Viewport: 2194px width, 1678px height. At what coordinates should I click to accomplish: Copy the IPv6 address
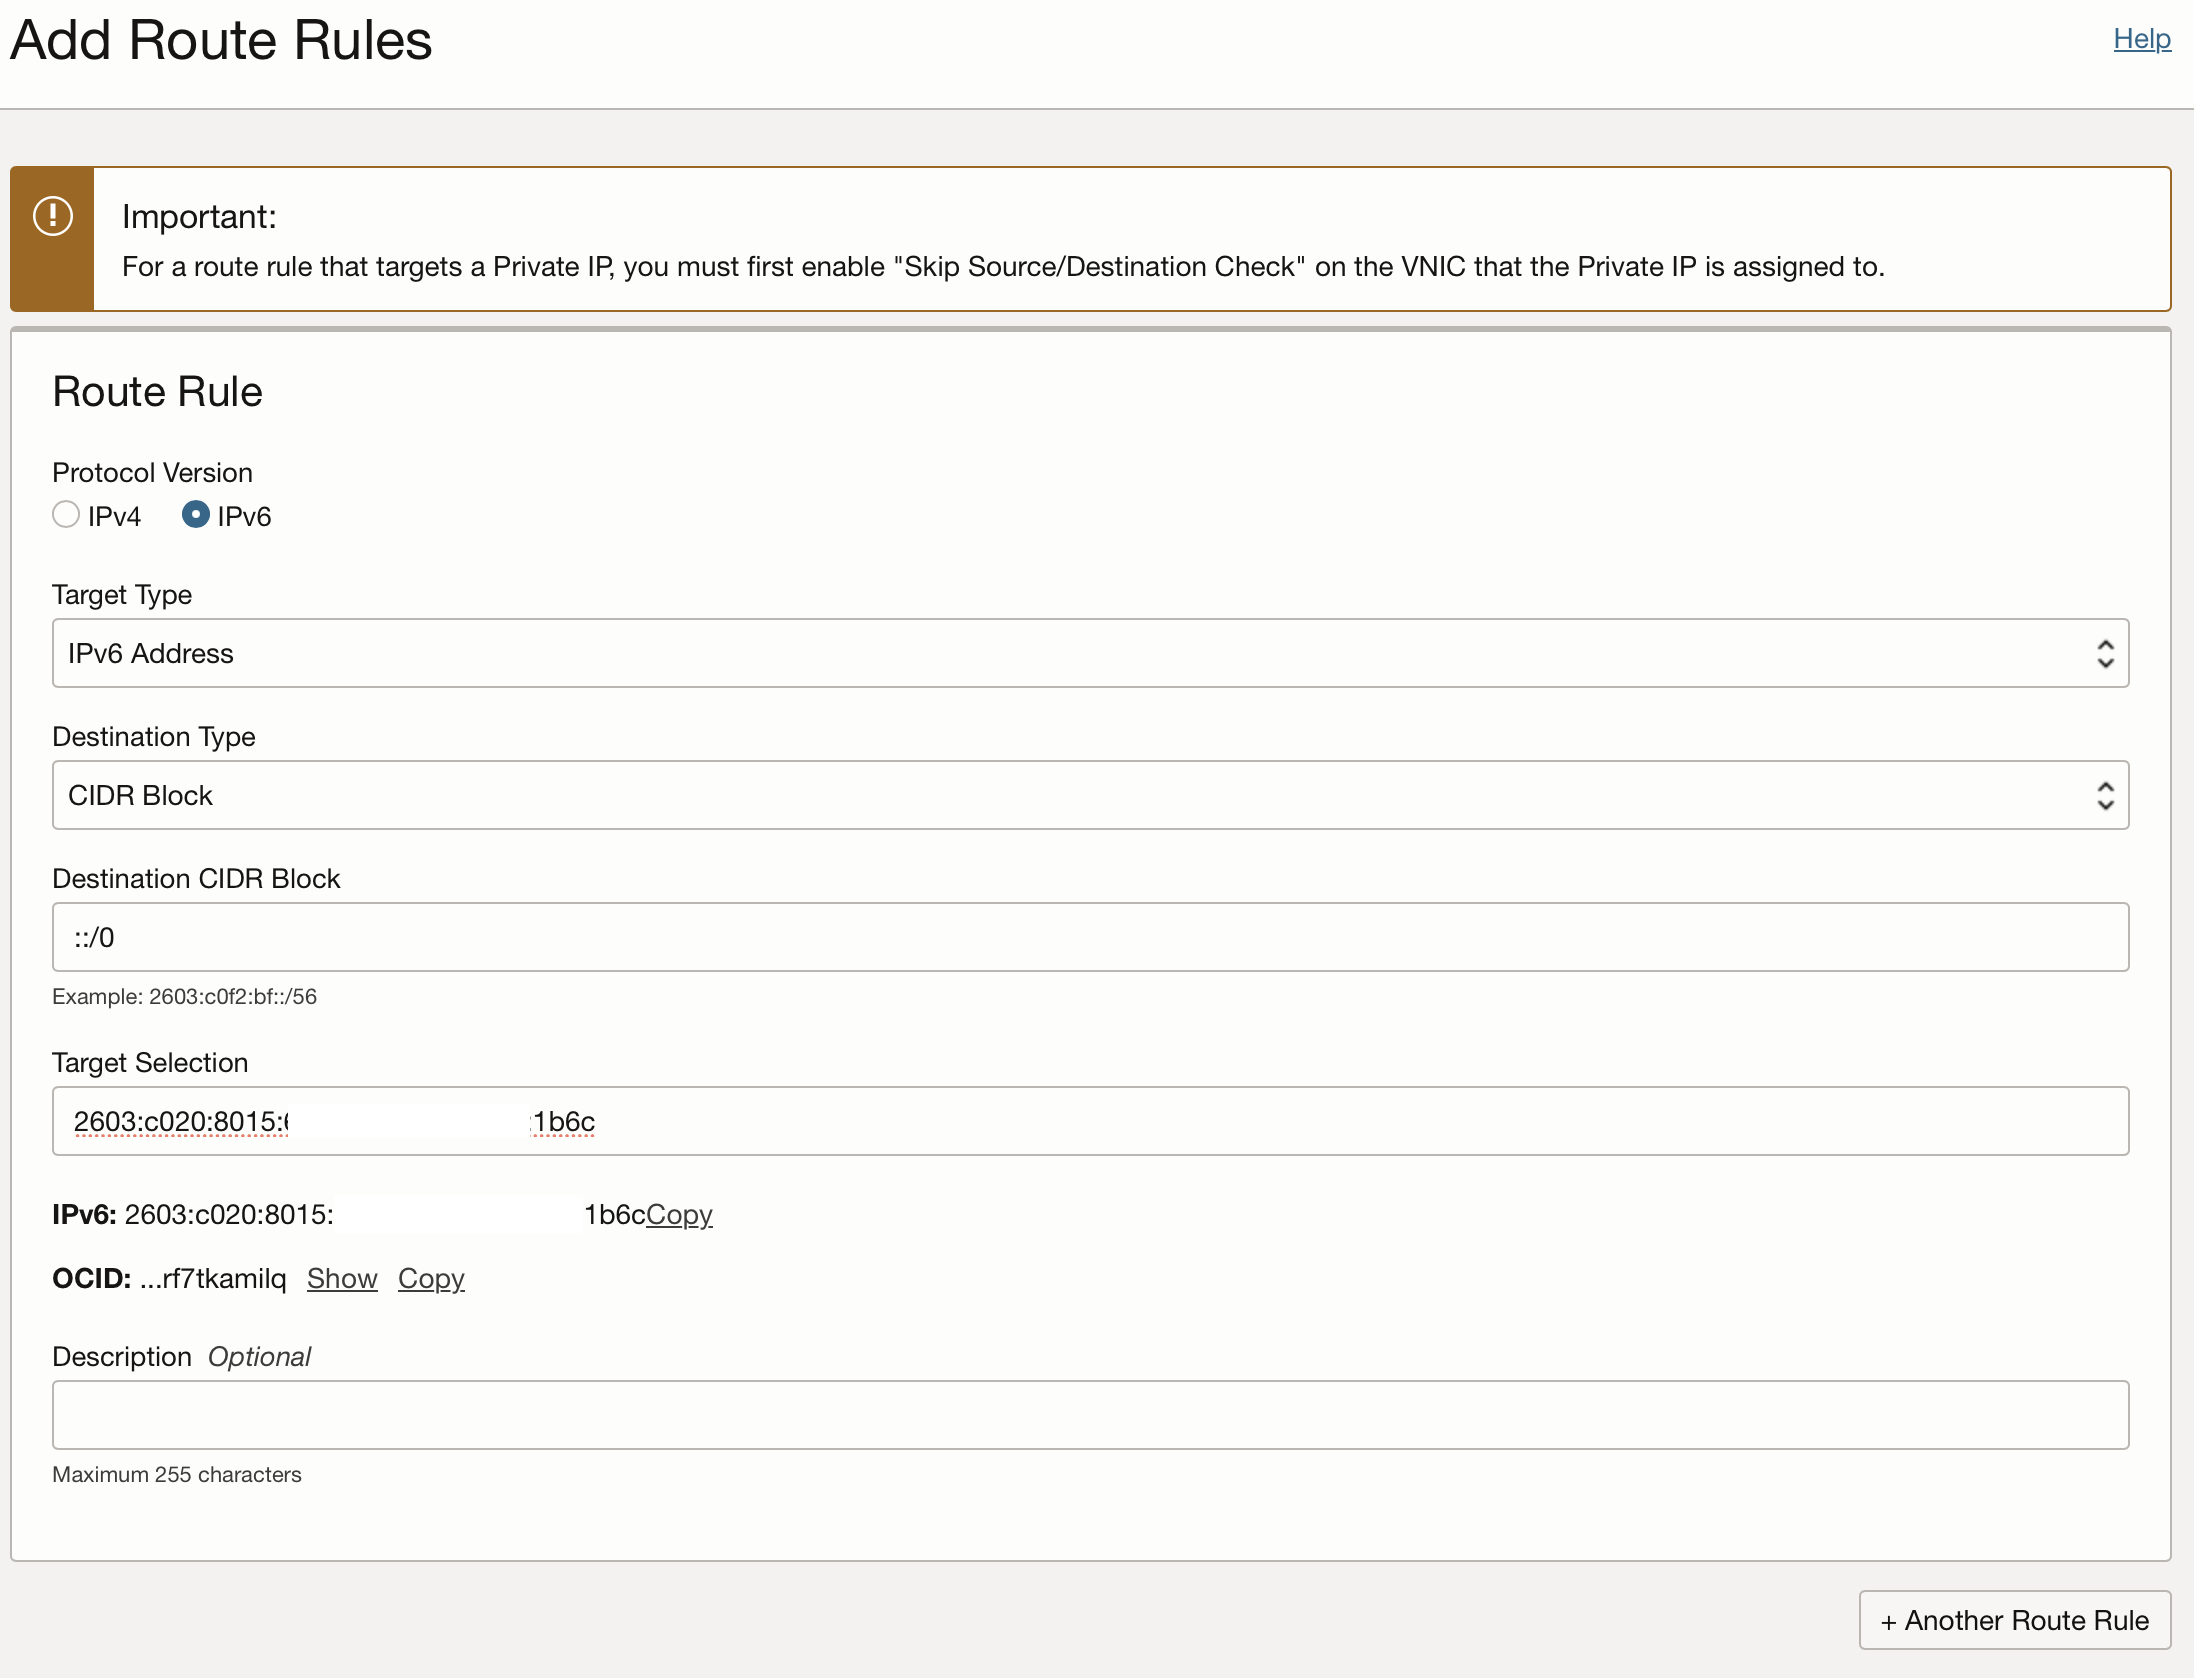[x=679, y=1214]
